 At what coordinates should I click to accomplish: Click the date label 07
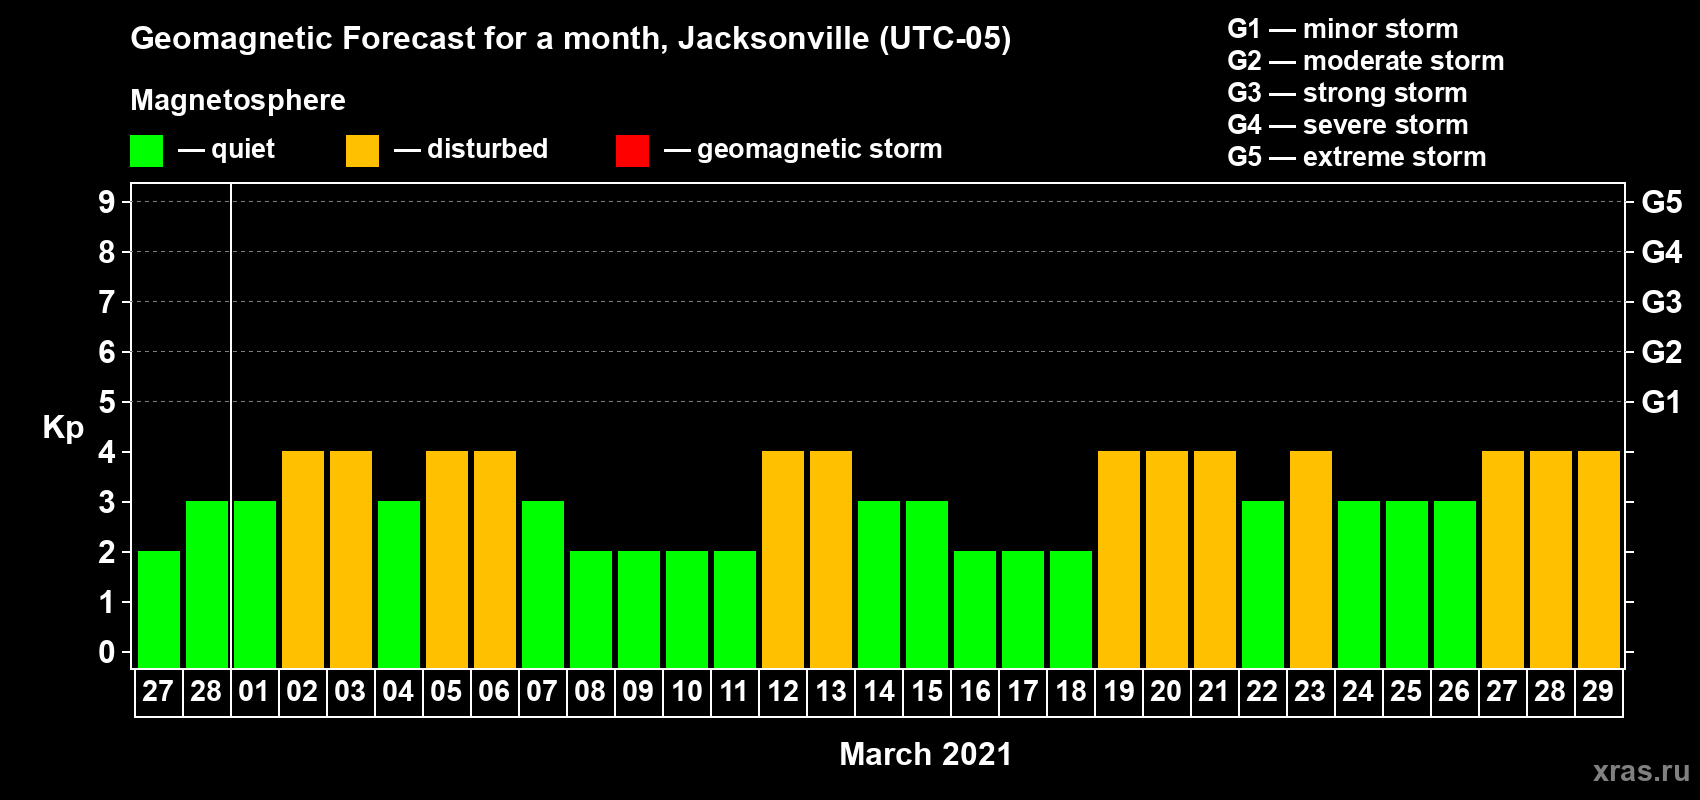(x=542, y=692)
